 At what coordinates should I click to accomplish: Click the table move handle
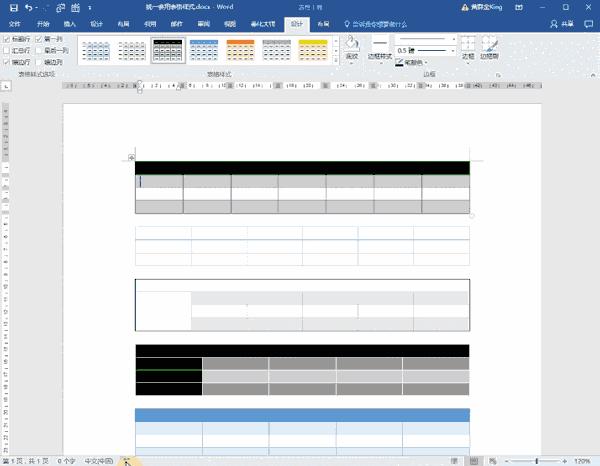coord(131,157)
